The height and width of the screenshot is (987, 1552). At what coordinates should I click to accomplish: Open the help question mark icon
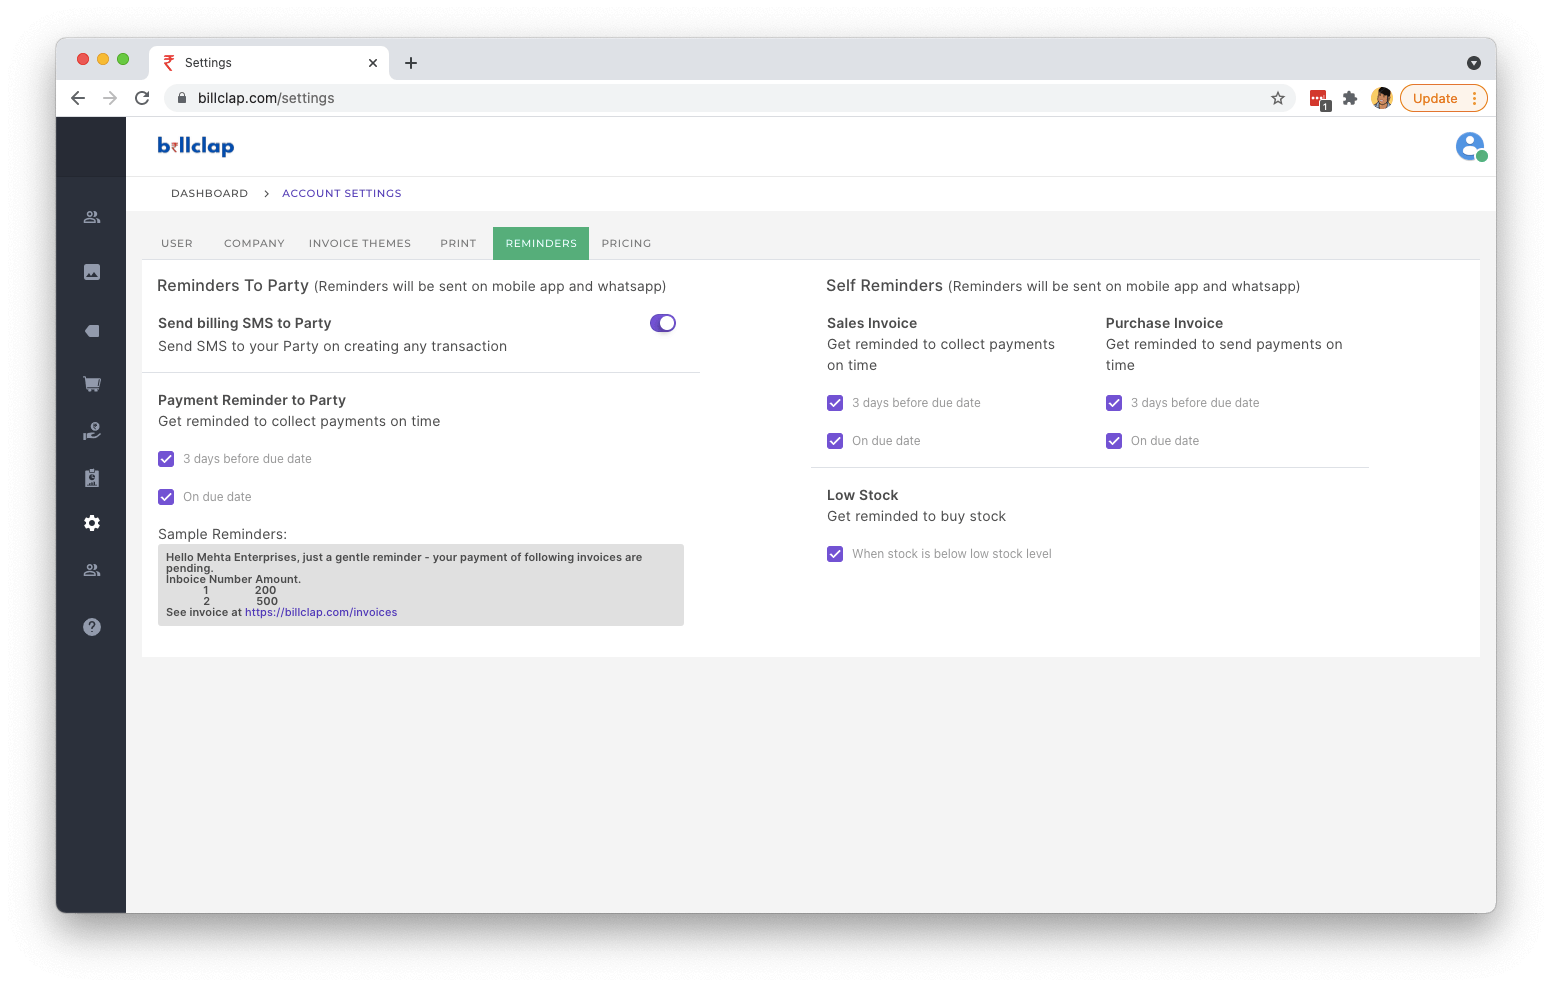[x=92, y=627]
